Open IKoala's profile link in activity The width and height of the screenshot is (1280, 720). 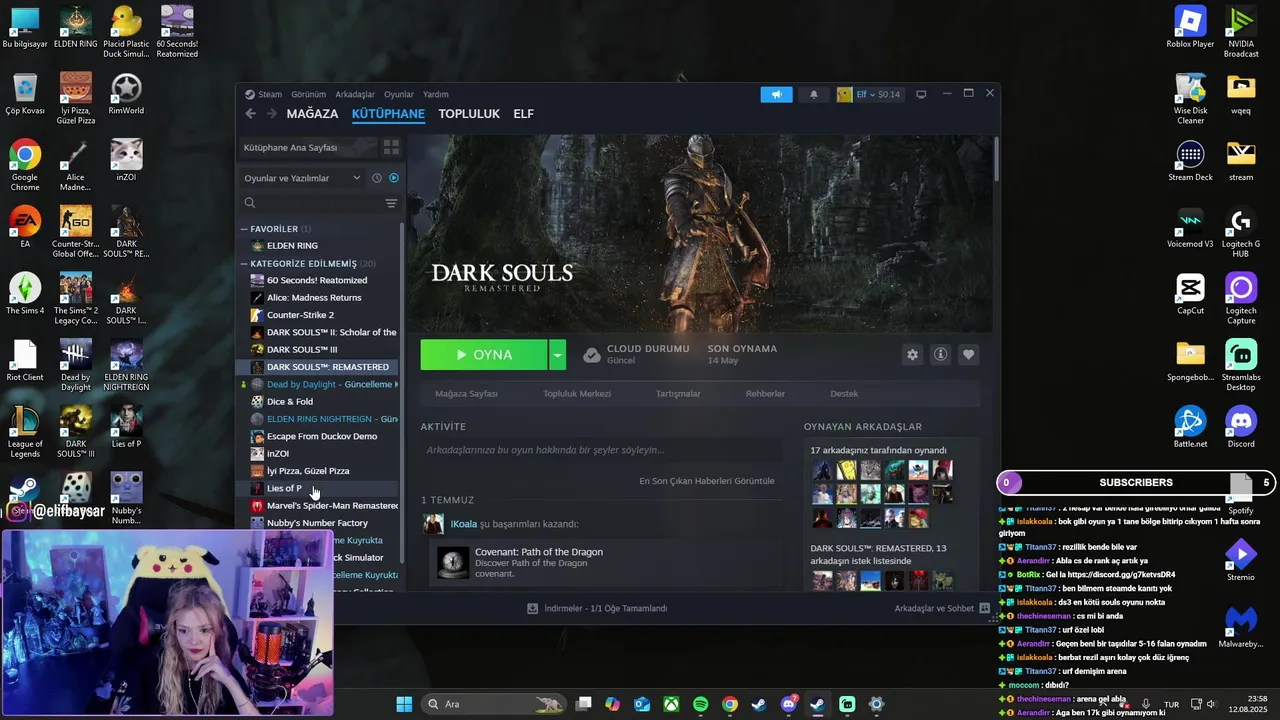(463, 524)
